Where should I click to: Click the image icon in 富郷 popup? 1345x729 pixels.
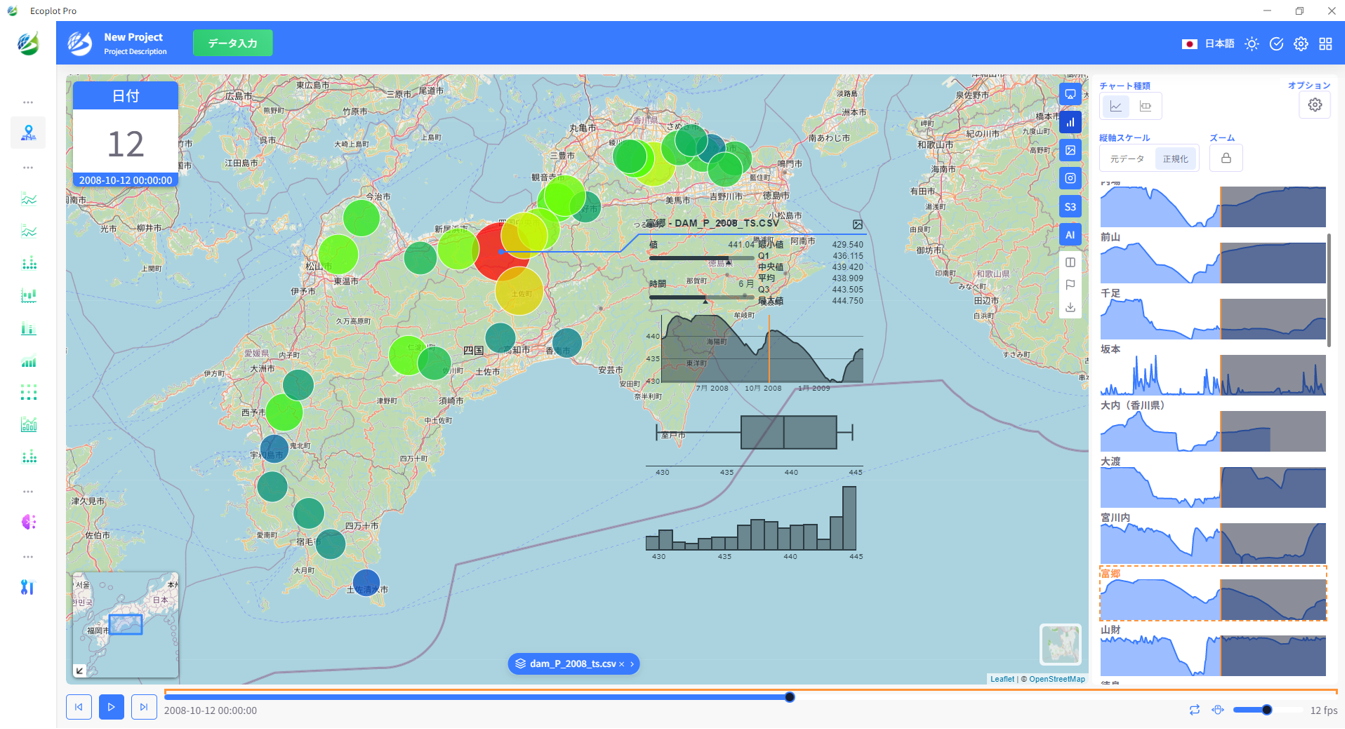[857, 225]
